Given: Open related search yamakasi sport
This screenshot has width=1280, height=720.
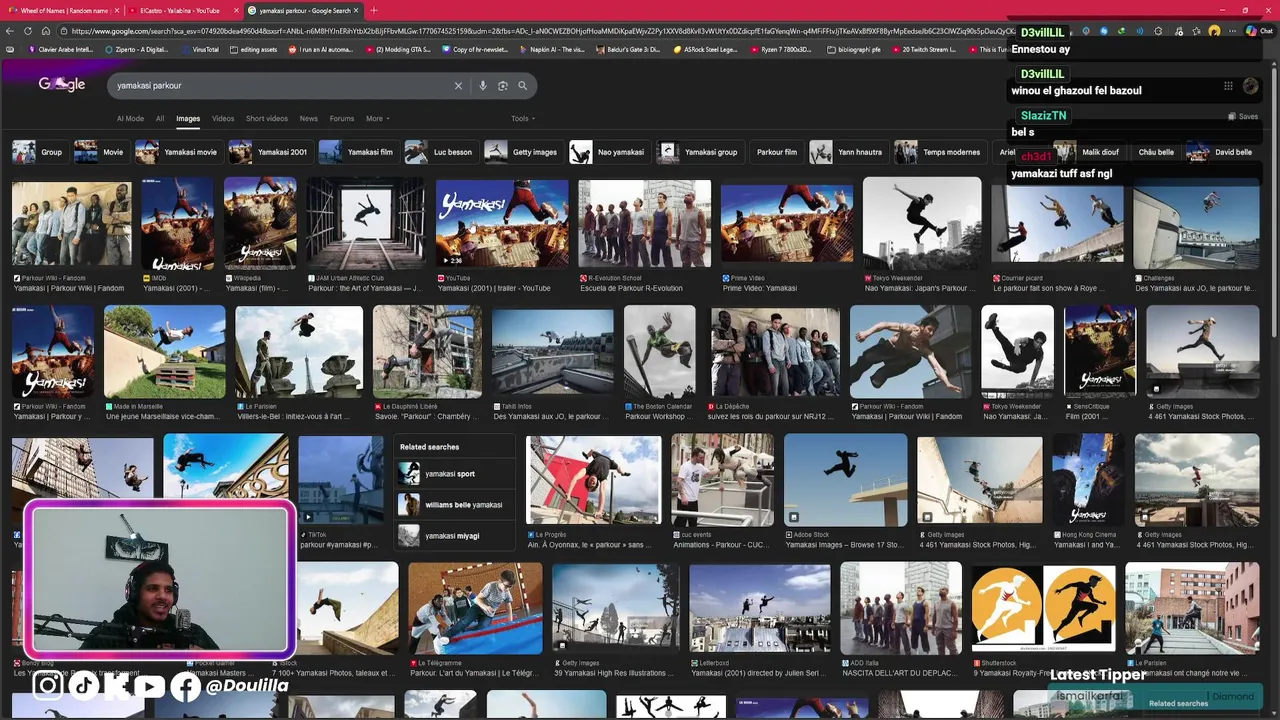Looking at the screenshot, I should click(456, 474).
